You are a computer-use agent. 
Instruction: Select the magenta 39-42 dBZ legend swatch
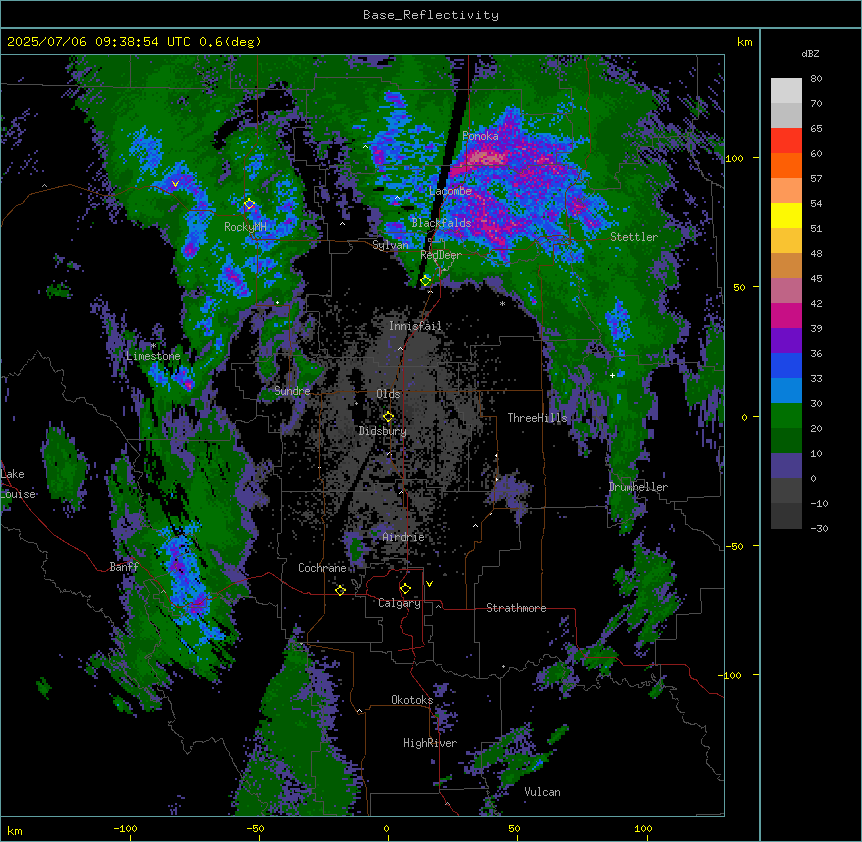tap(786, 315)
